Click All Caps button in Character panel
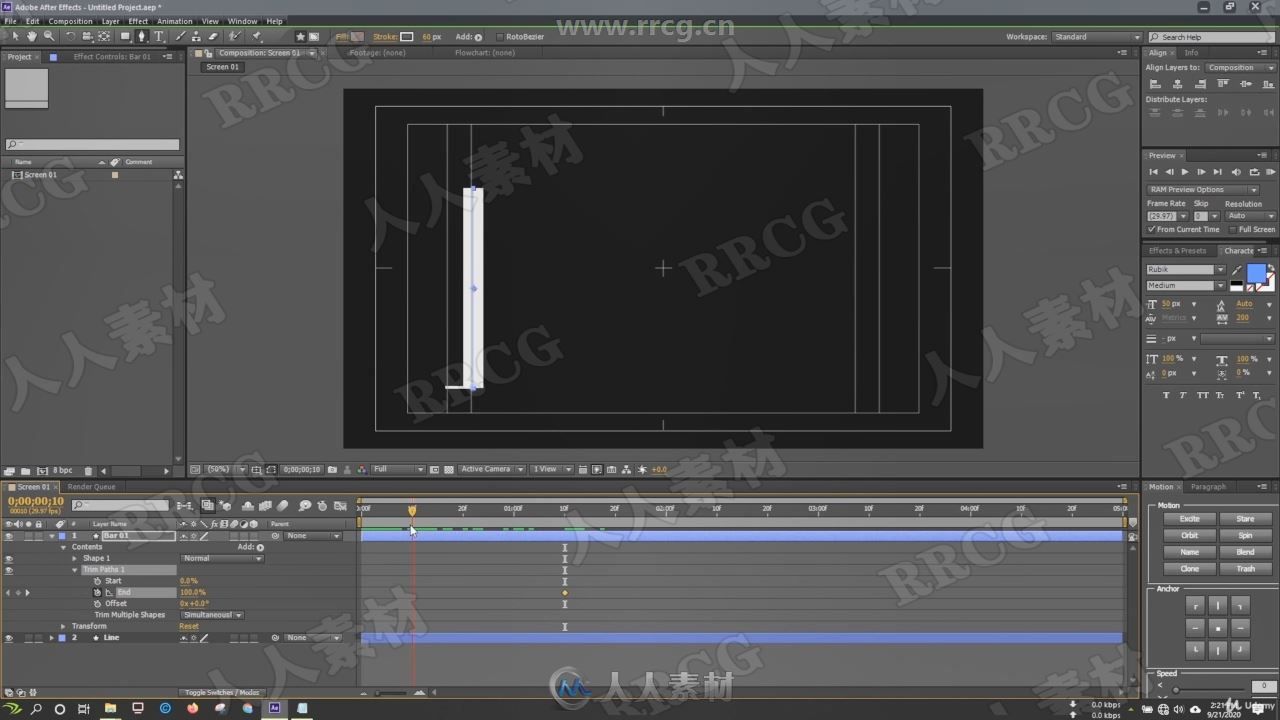Viewport: 1280px width, 720px height. (x=1201, y=395)
